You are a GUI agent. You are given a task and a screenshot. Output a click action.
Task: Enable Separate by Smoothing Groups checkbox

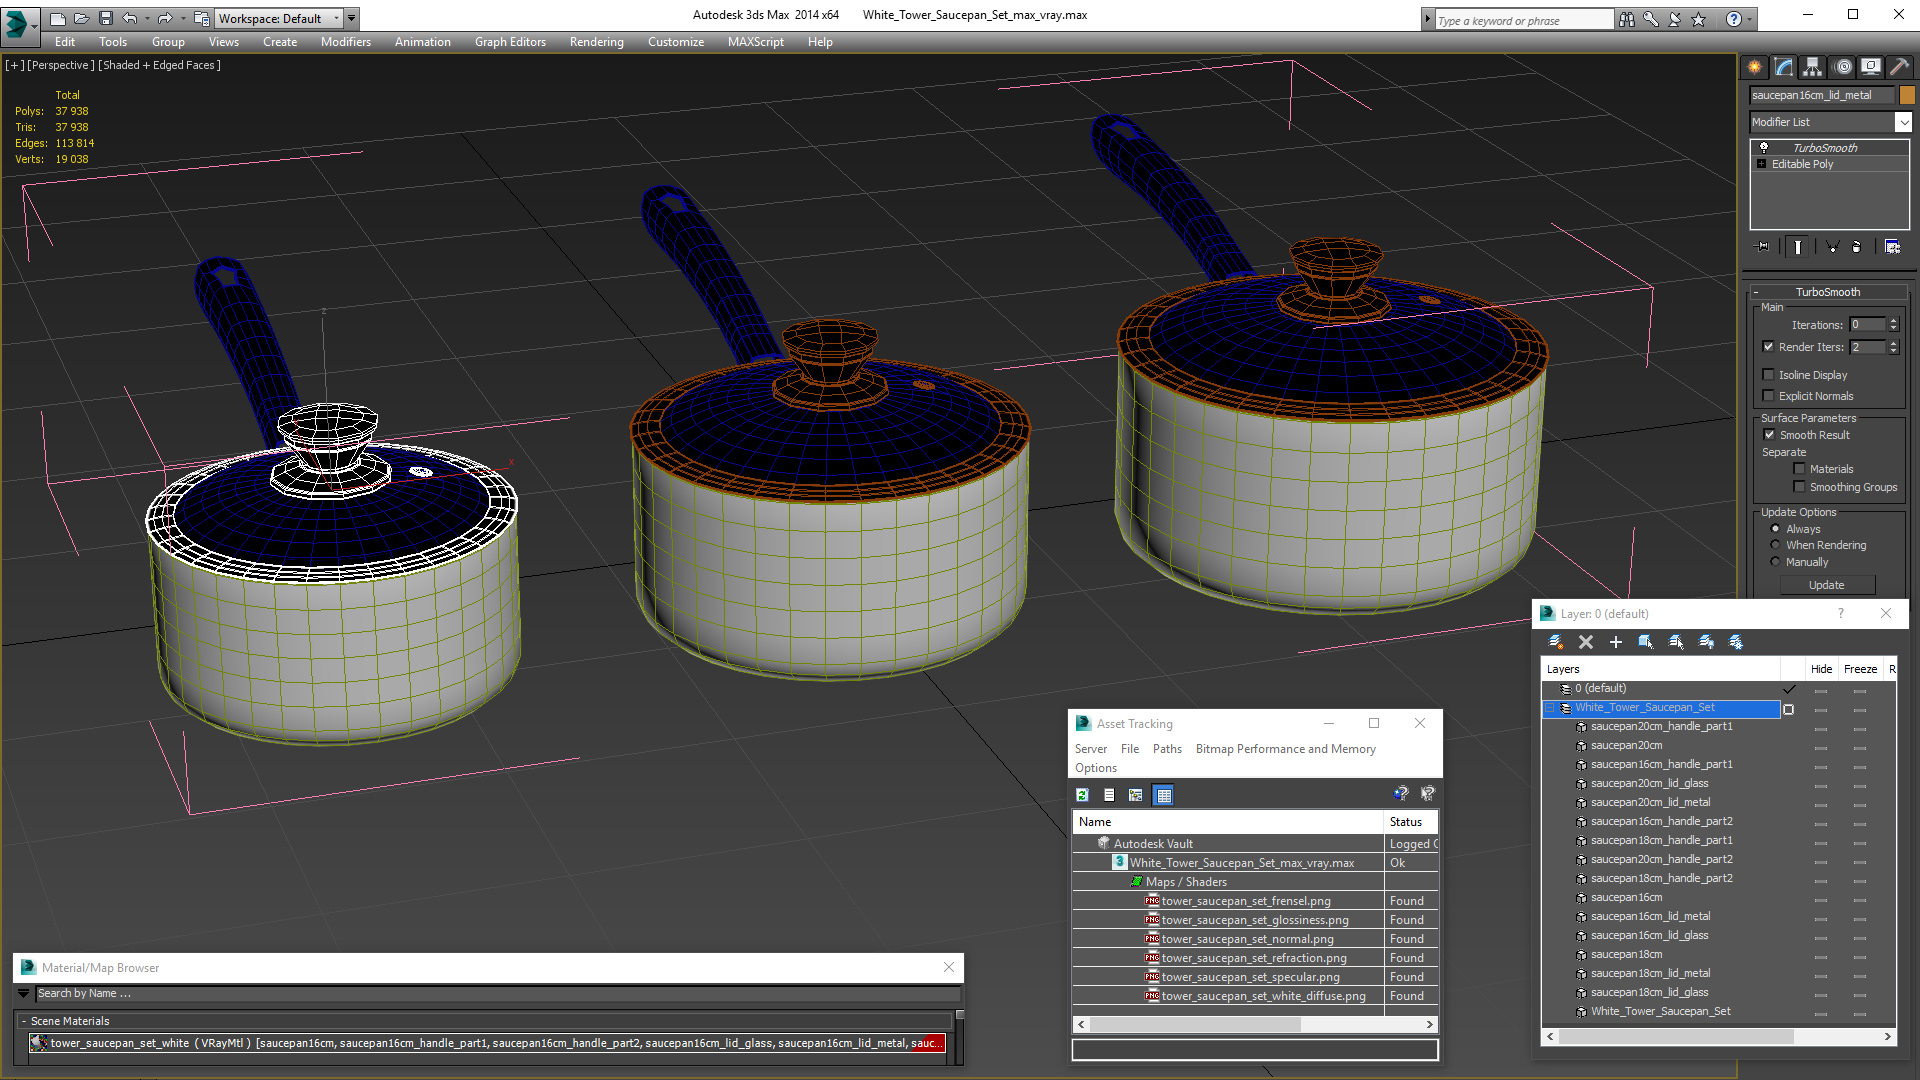tap(1799, 487)
